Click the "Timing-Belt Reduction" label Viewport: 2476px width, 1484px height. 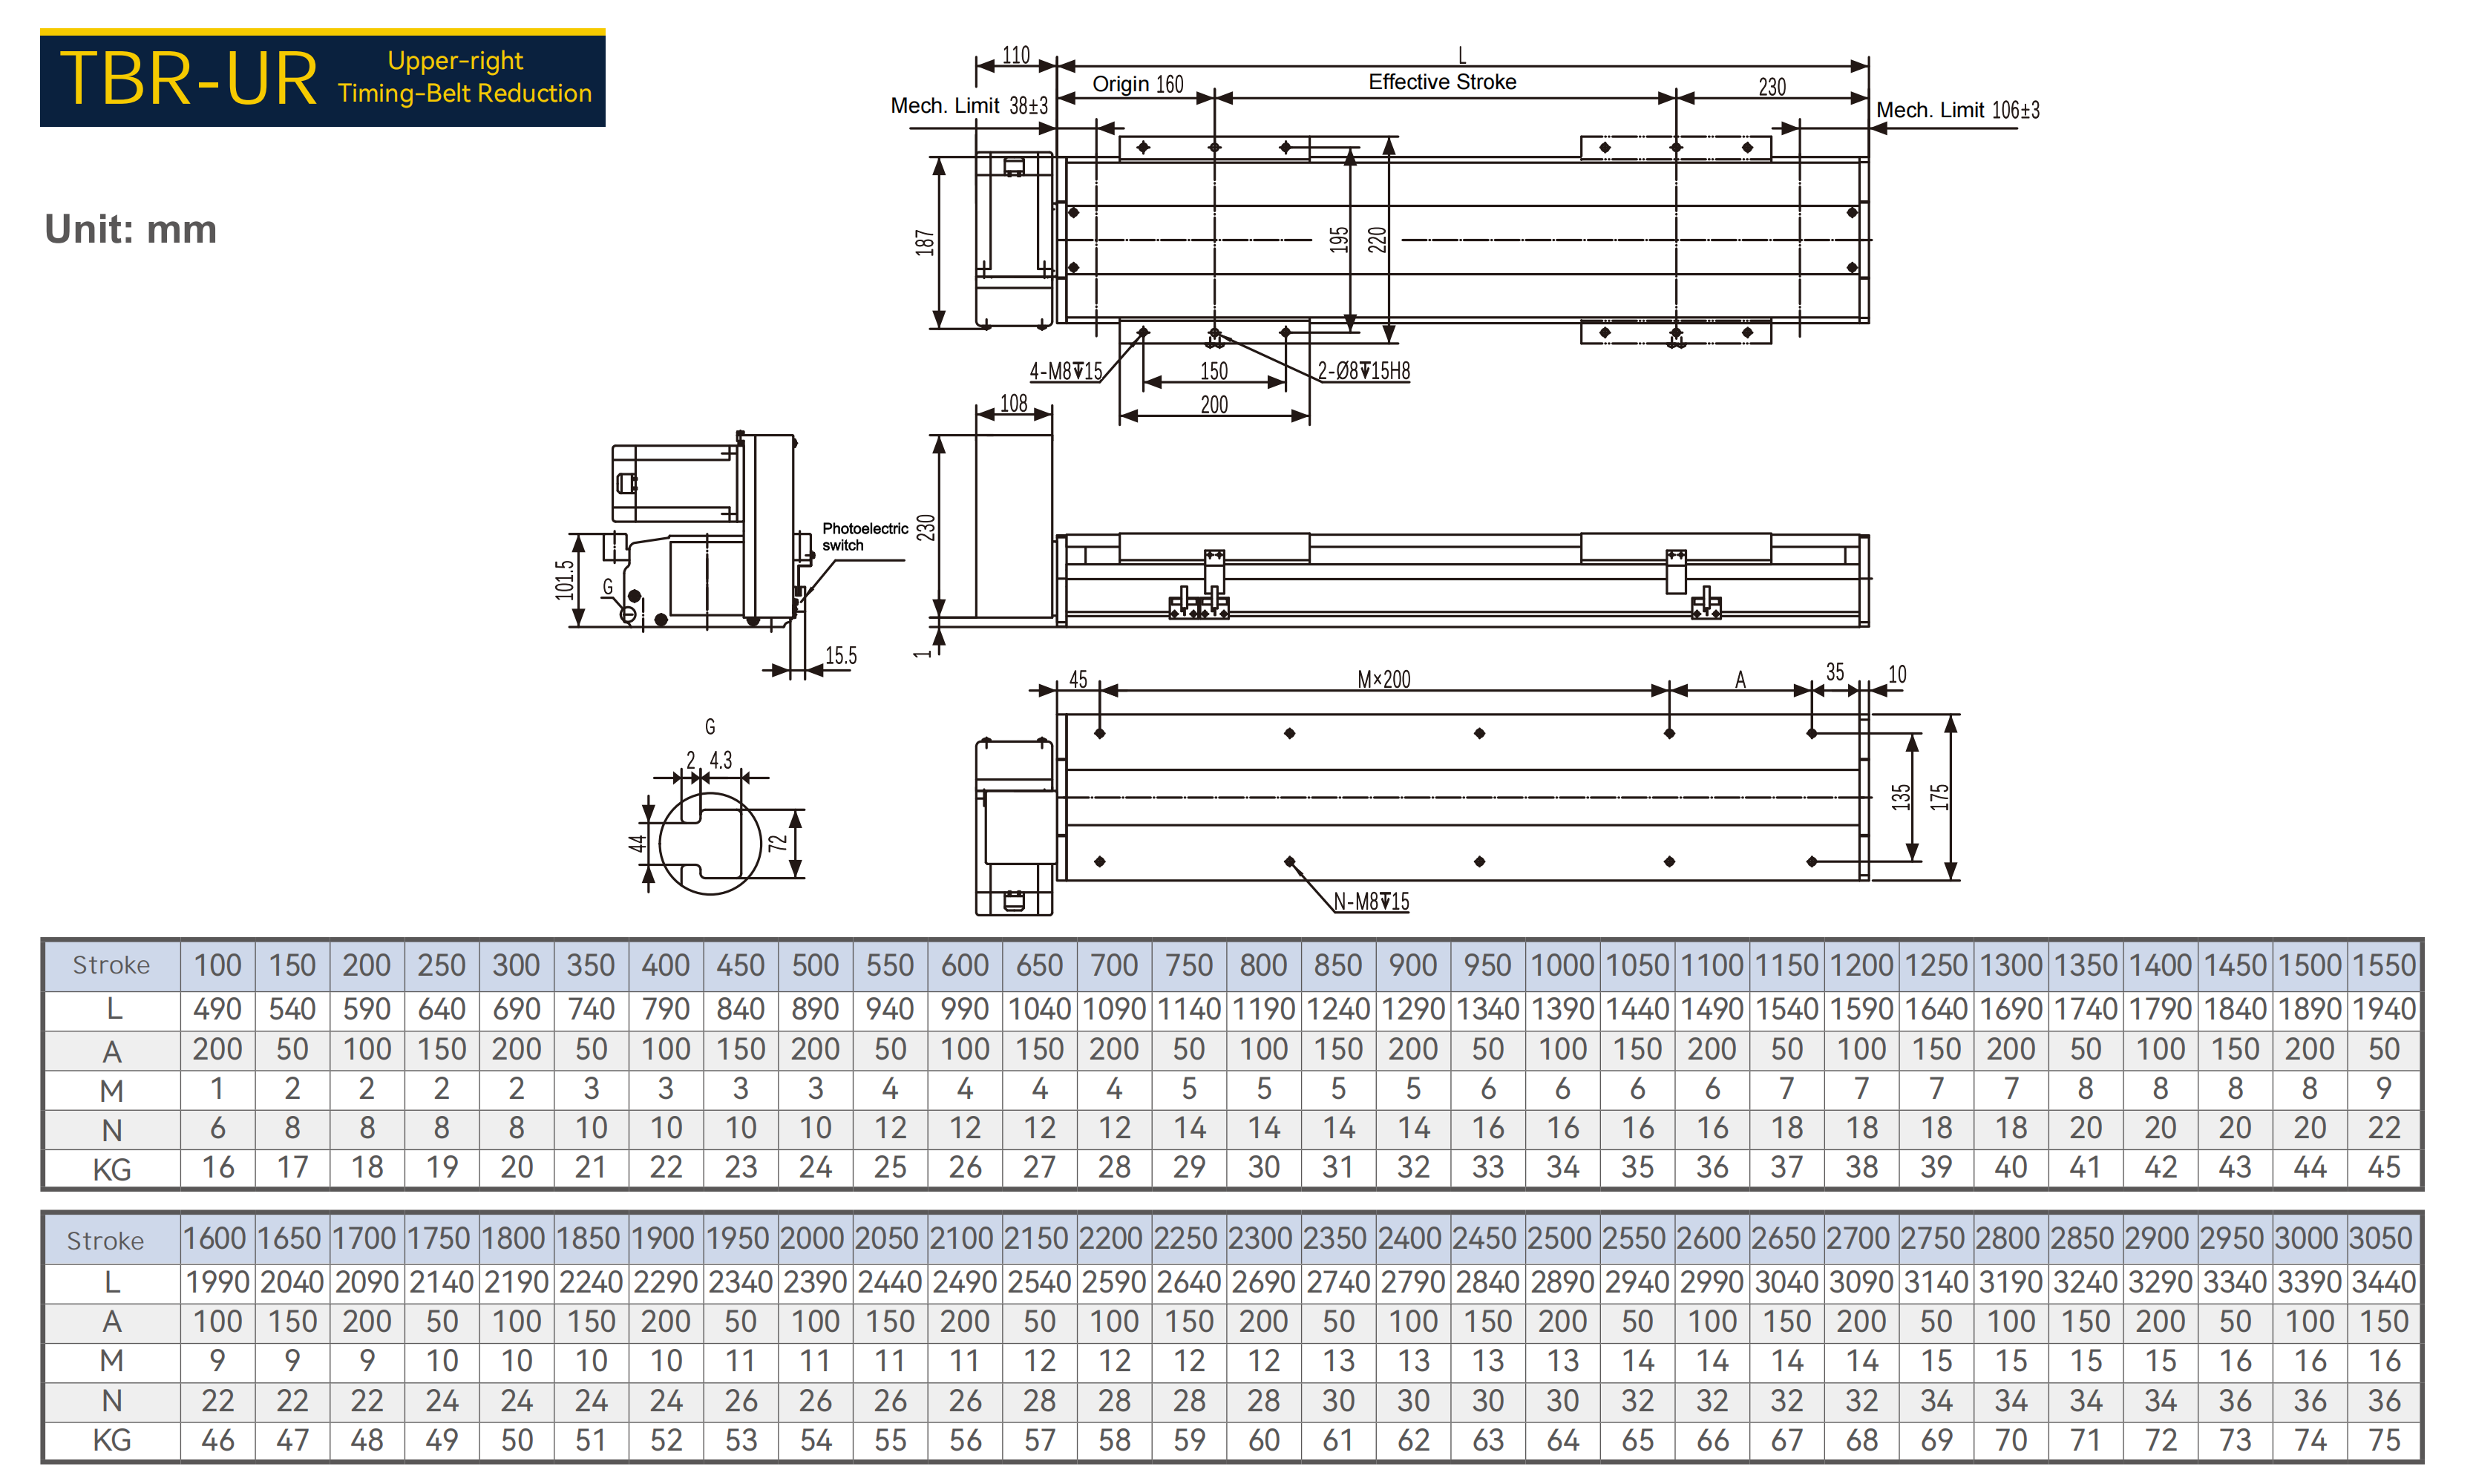[x=464, y=93]
